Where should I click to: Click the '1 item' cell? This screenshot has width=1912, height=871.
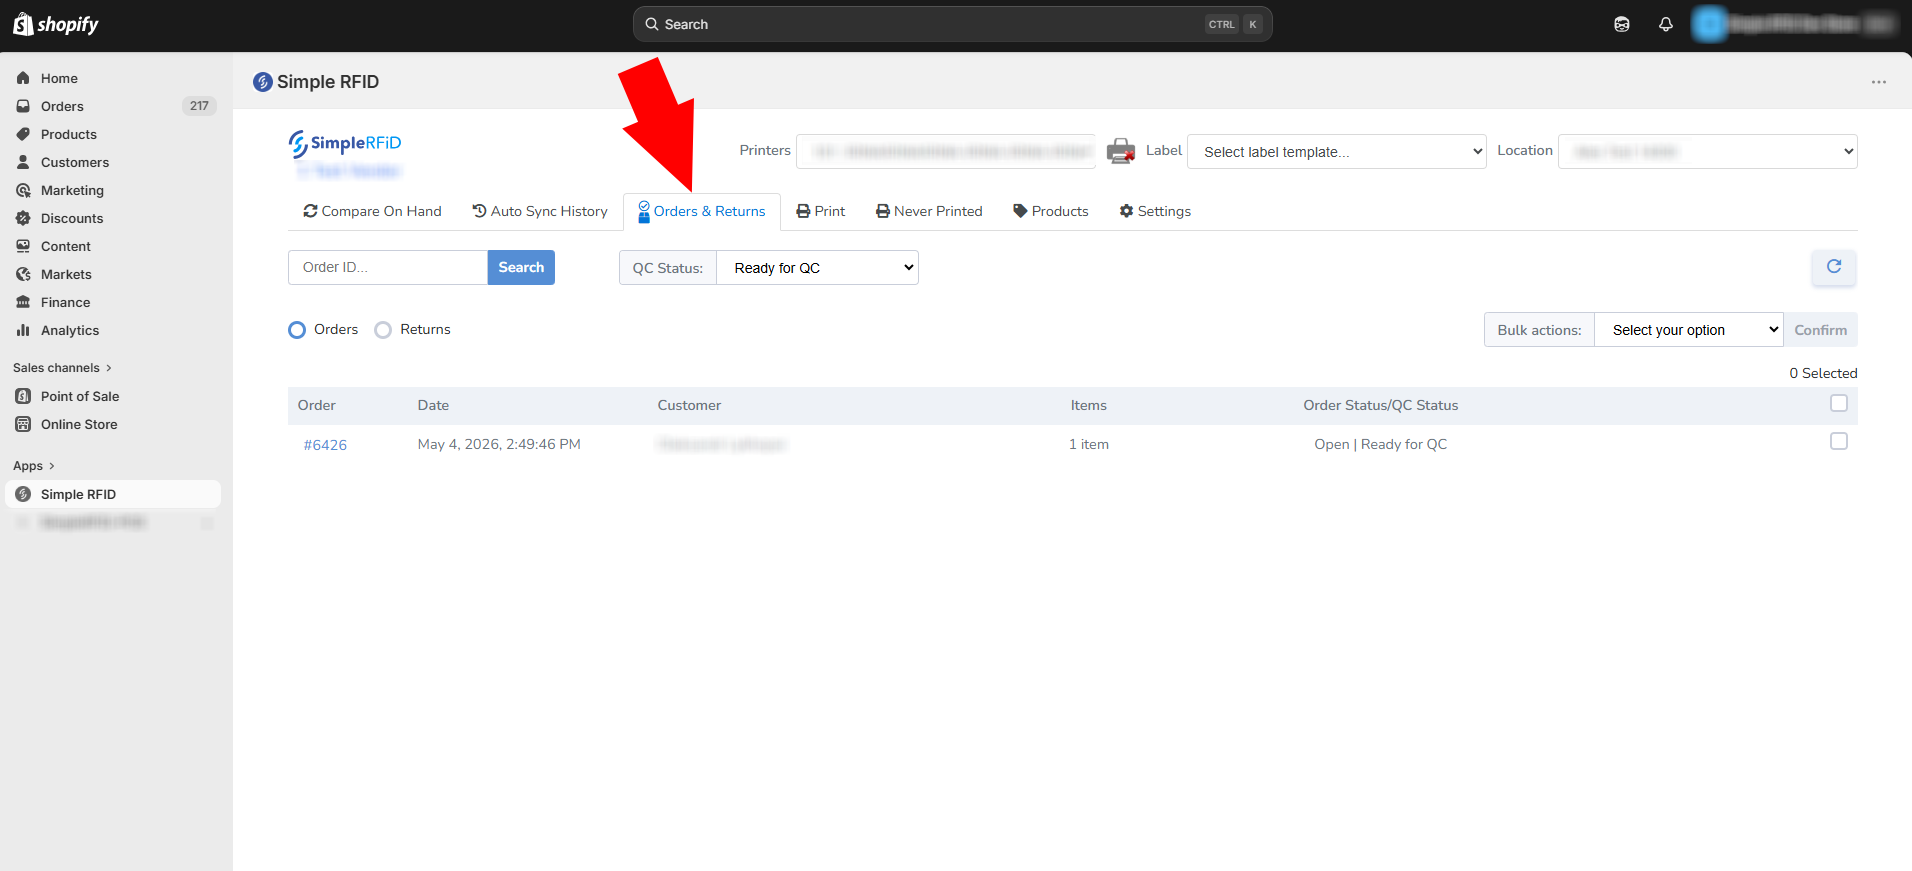1089,444
